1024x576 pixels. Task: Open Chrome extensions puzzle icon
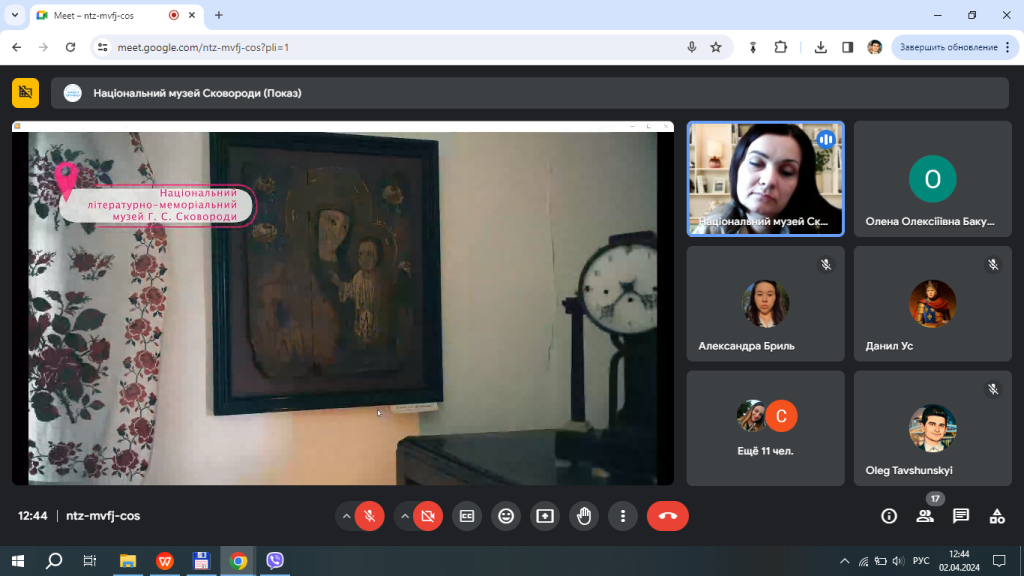point(780,47)
